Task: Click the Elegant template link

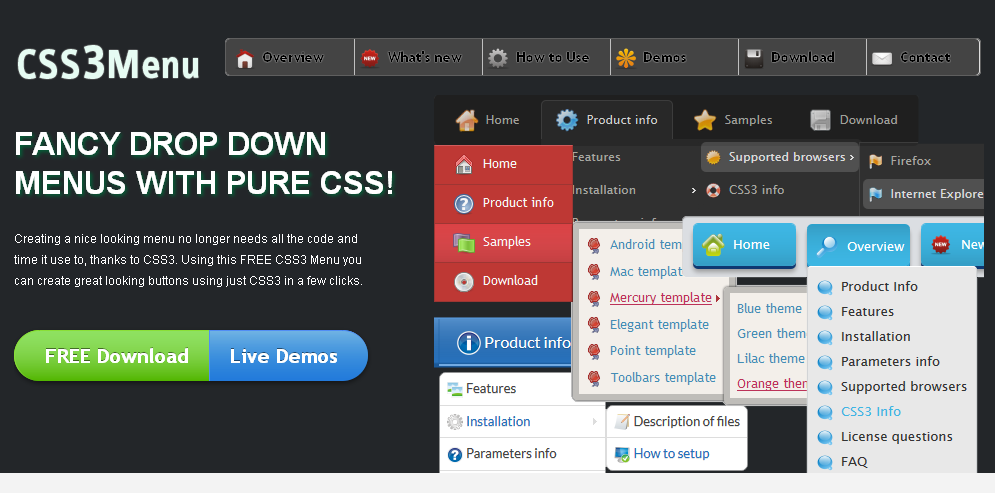Action: point(659,325)
